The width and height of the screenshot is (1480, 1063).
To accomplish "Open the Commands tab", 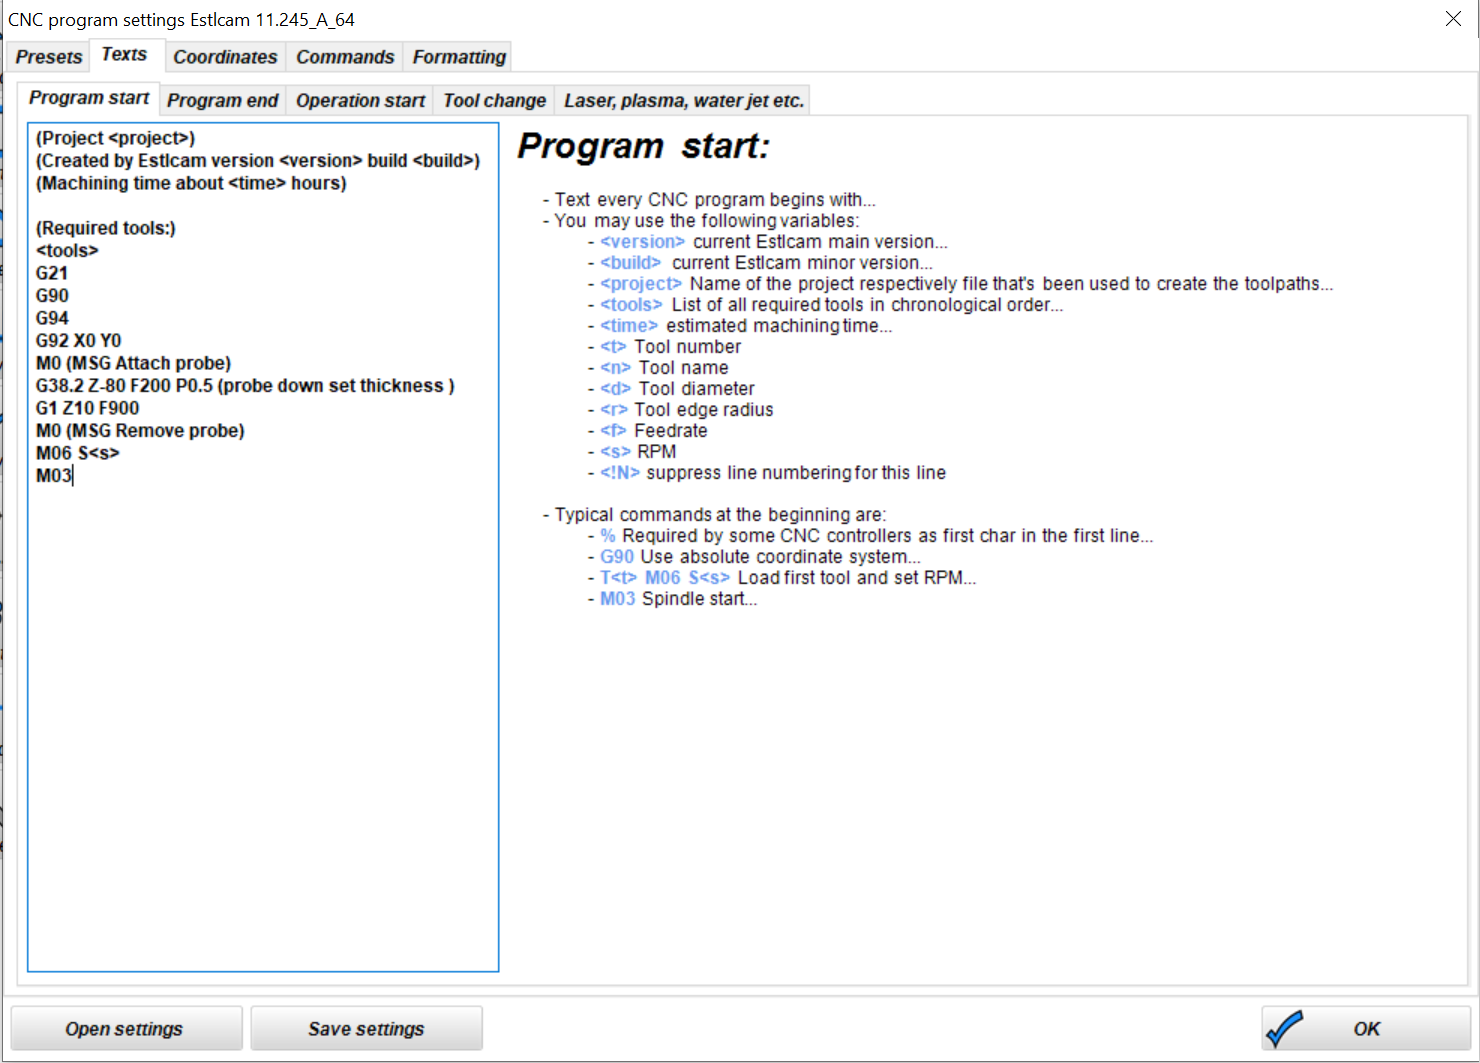I will 345,57.
